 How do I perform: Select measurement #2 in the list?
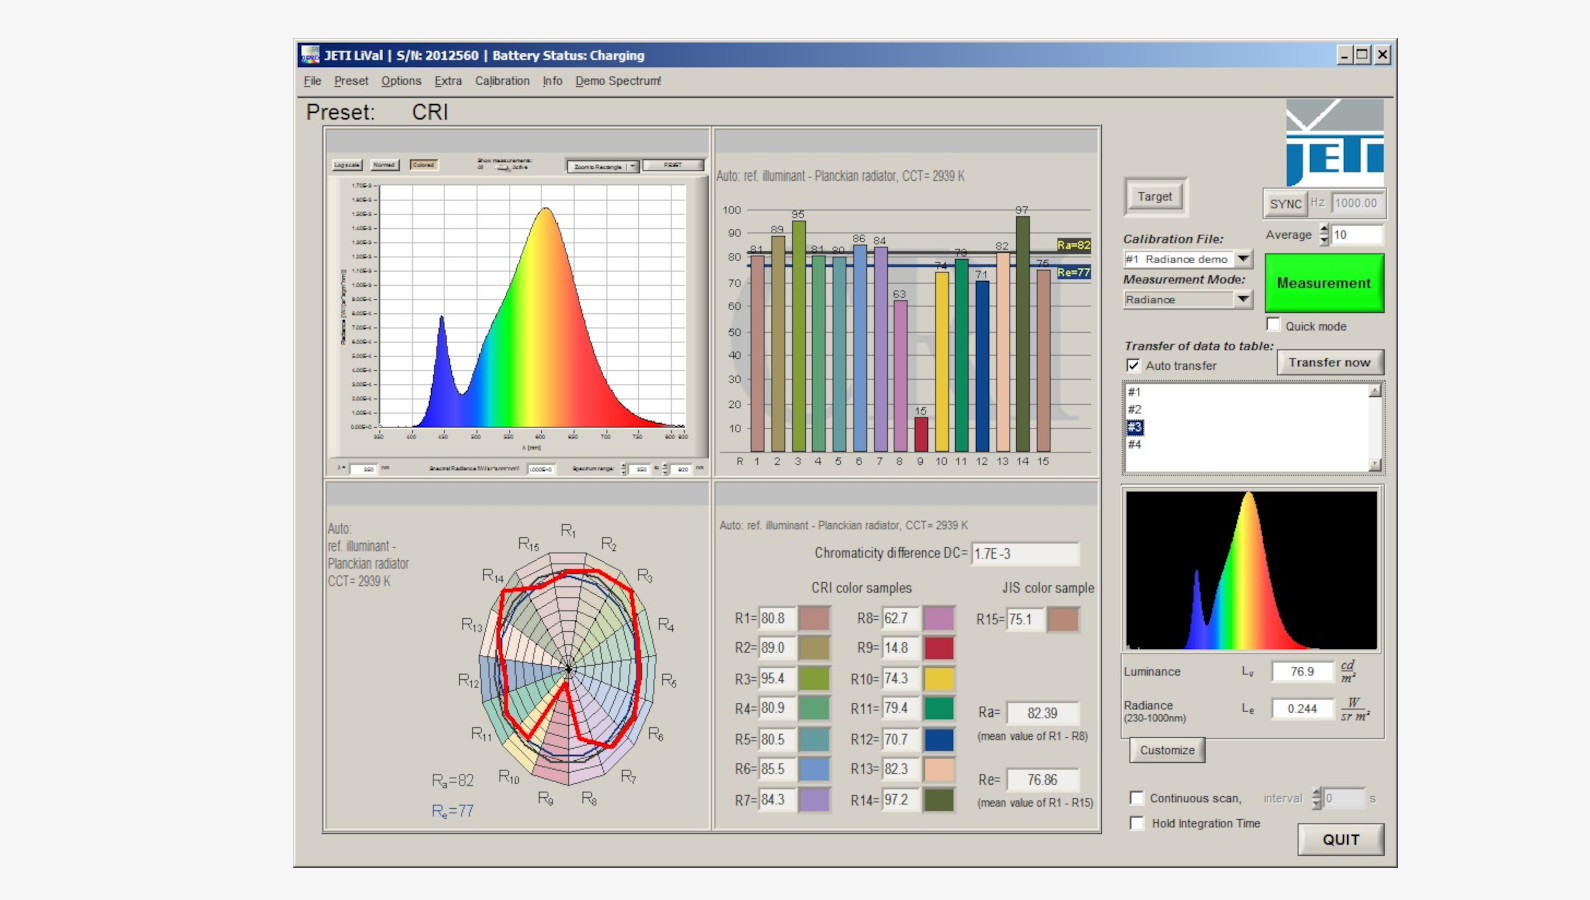tap(1135, 410)
